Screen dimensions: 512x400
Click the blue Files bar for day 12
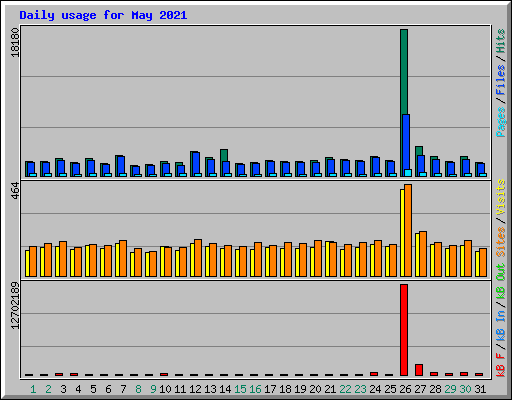(196, 163)
